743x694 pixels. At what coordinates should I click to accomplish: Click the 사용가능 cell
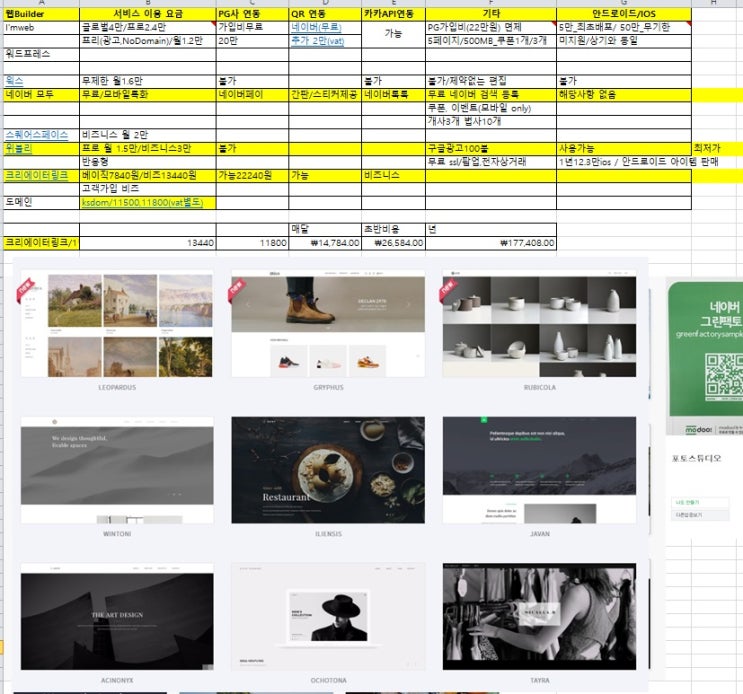(x=624, y=148)
